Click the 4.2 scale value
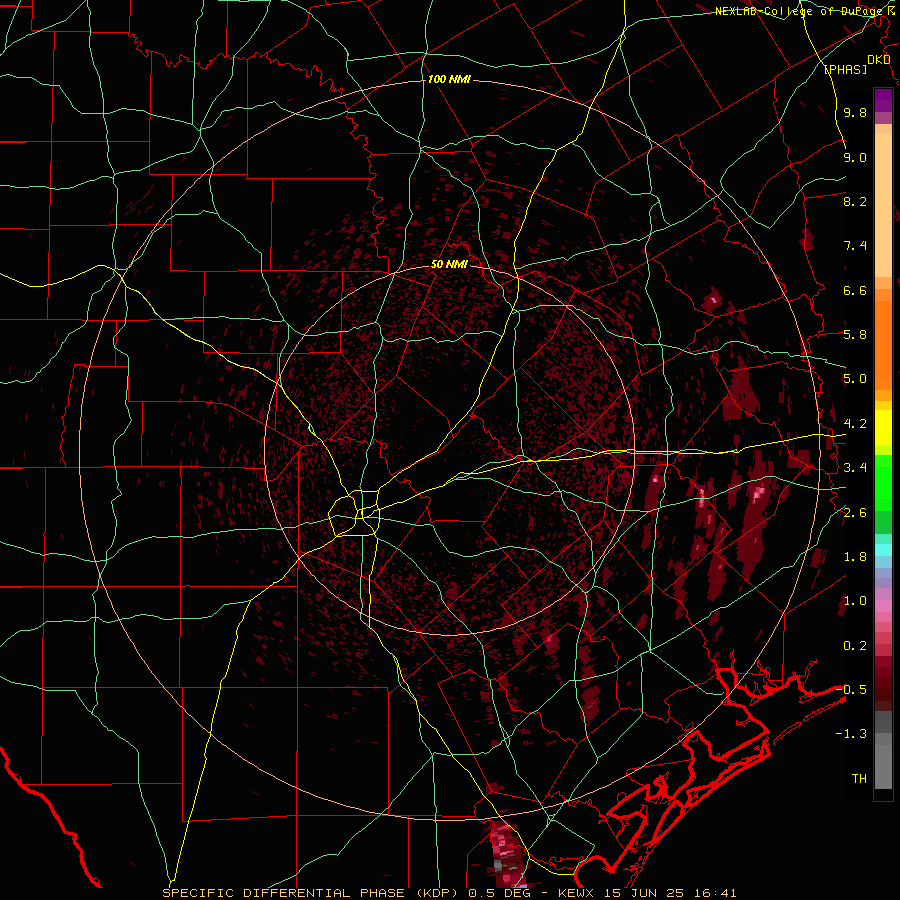The width and height of the screenshot is (900, 900). tap(855, 424)
